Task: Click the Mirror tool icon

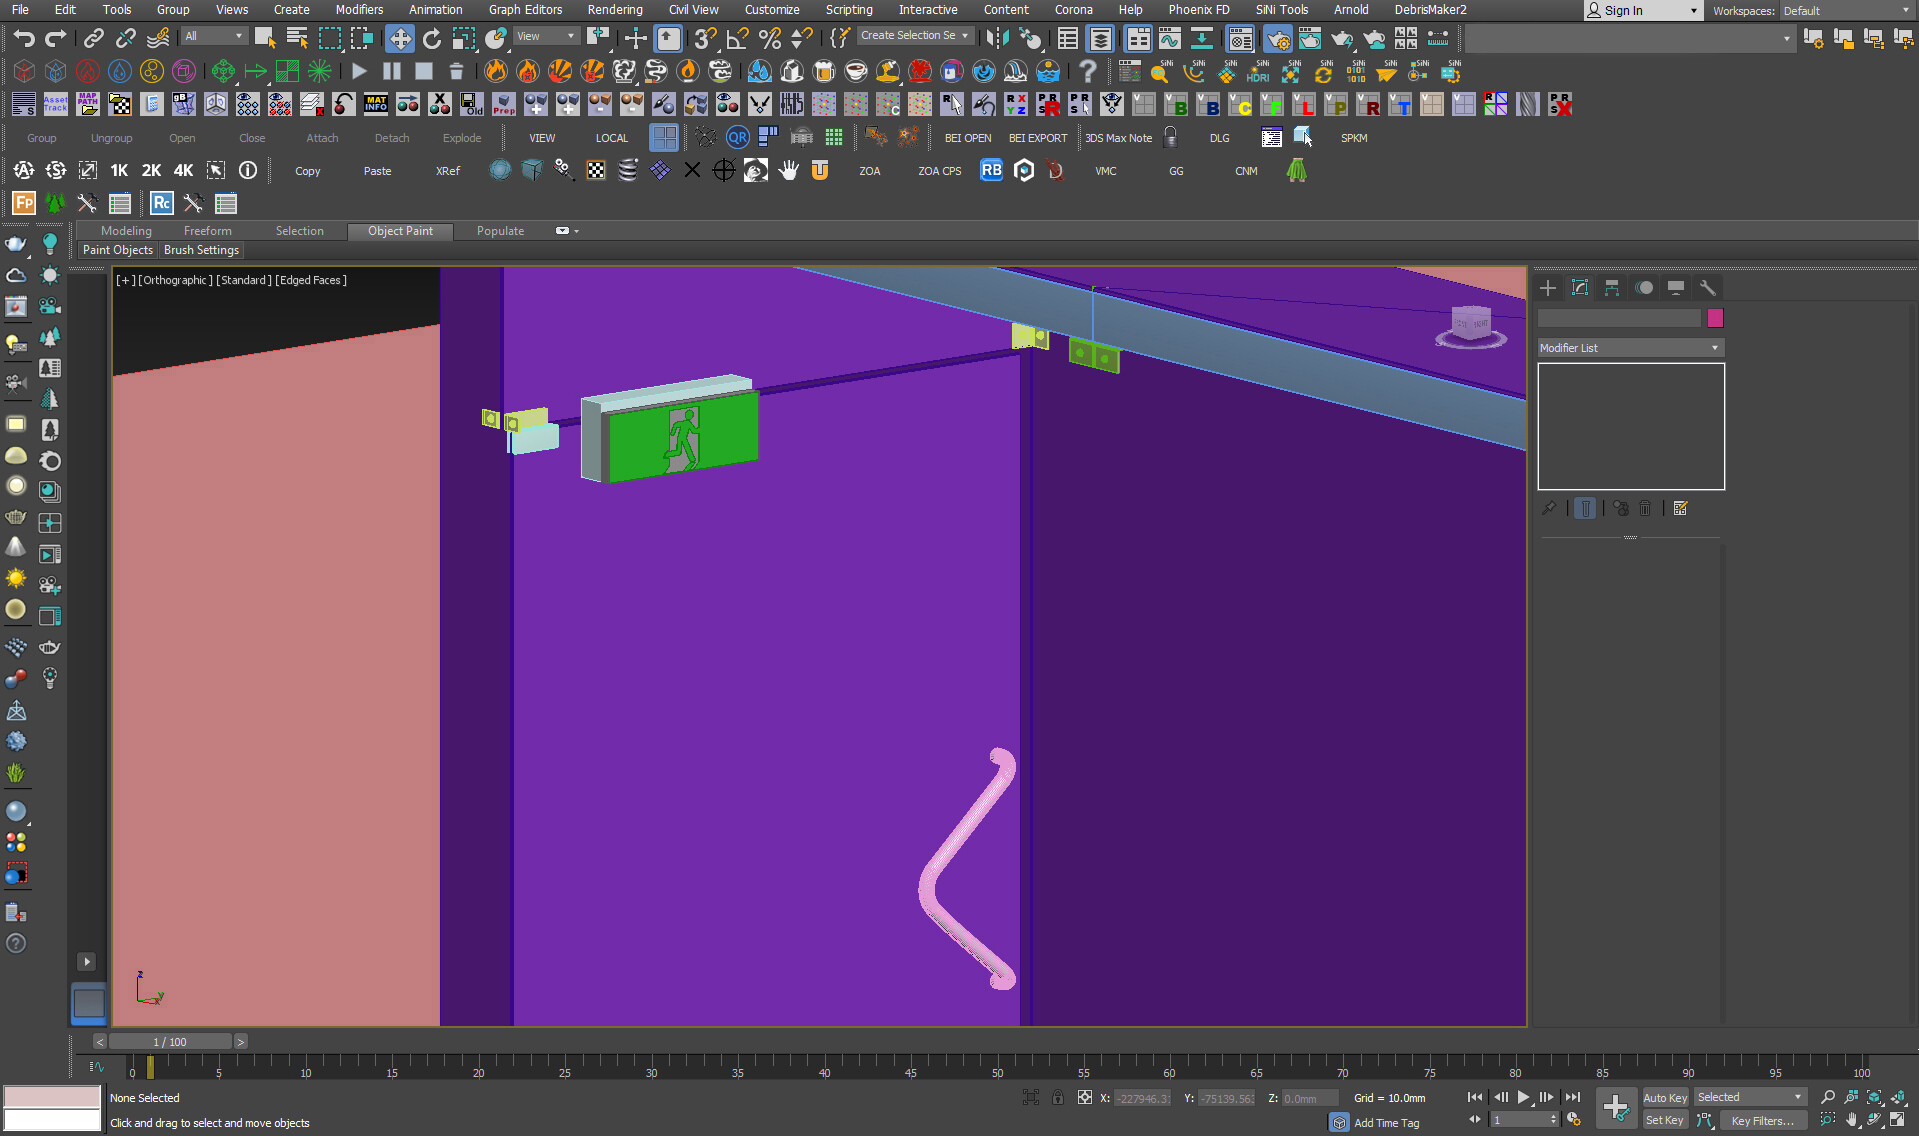Action: click(997, 38)
